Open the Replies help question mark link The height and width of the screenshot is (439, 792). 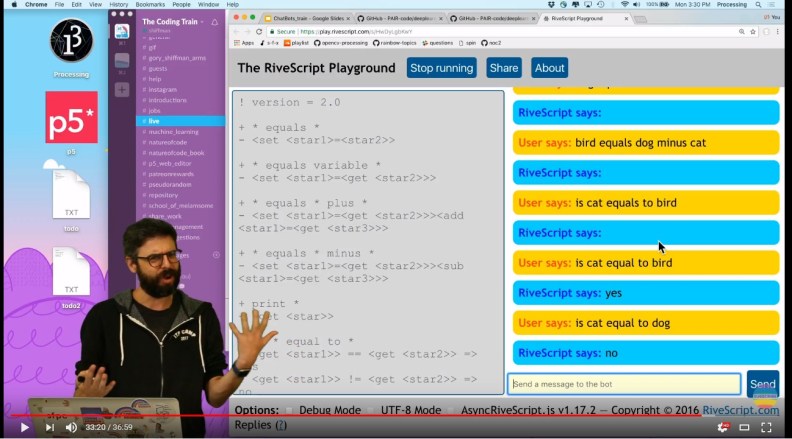pyautogui.click(x=281, y=425)
